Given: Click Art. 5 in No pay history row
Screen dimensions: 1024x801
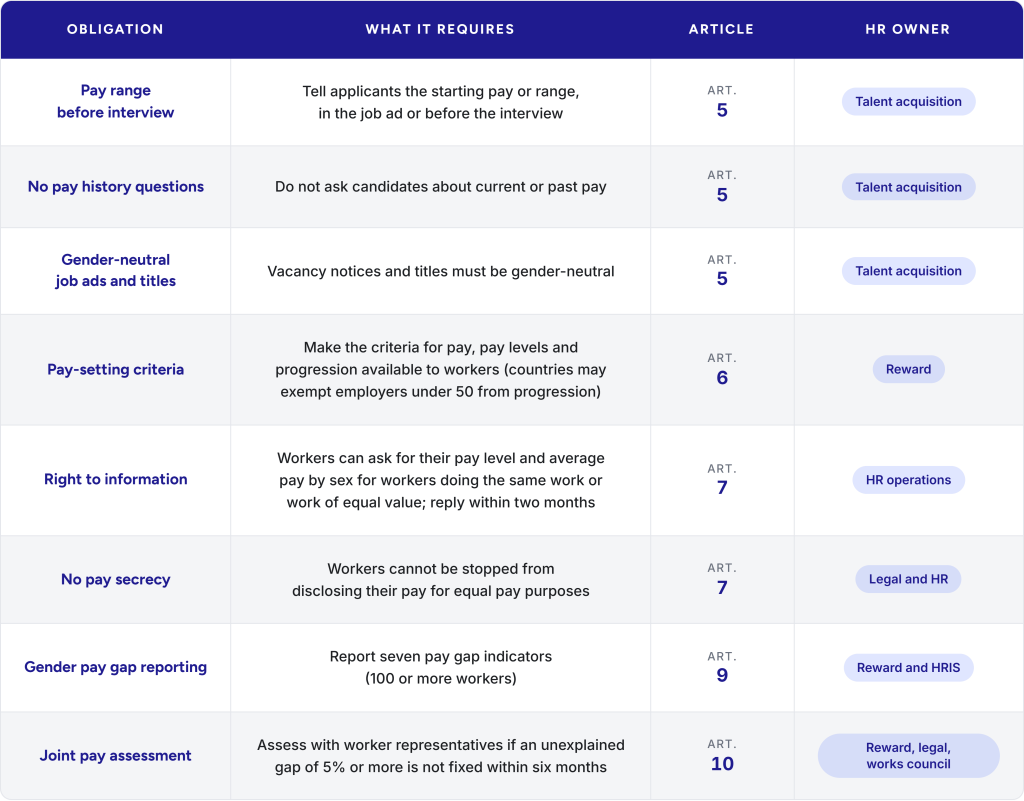Looking at the screenshot, I should pyautogui.click(x=722, y=187).
